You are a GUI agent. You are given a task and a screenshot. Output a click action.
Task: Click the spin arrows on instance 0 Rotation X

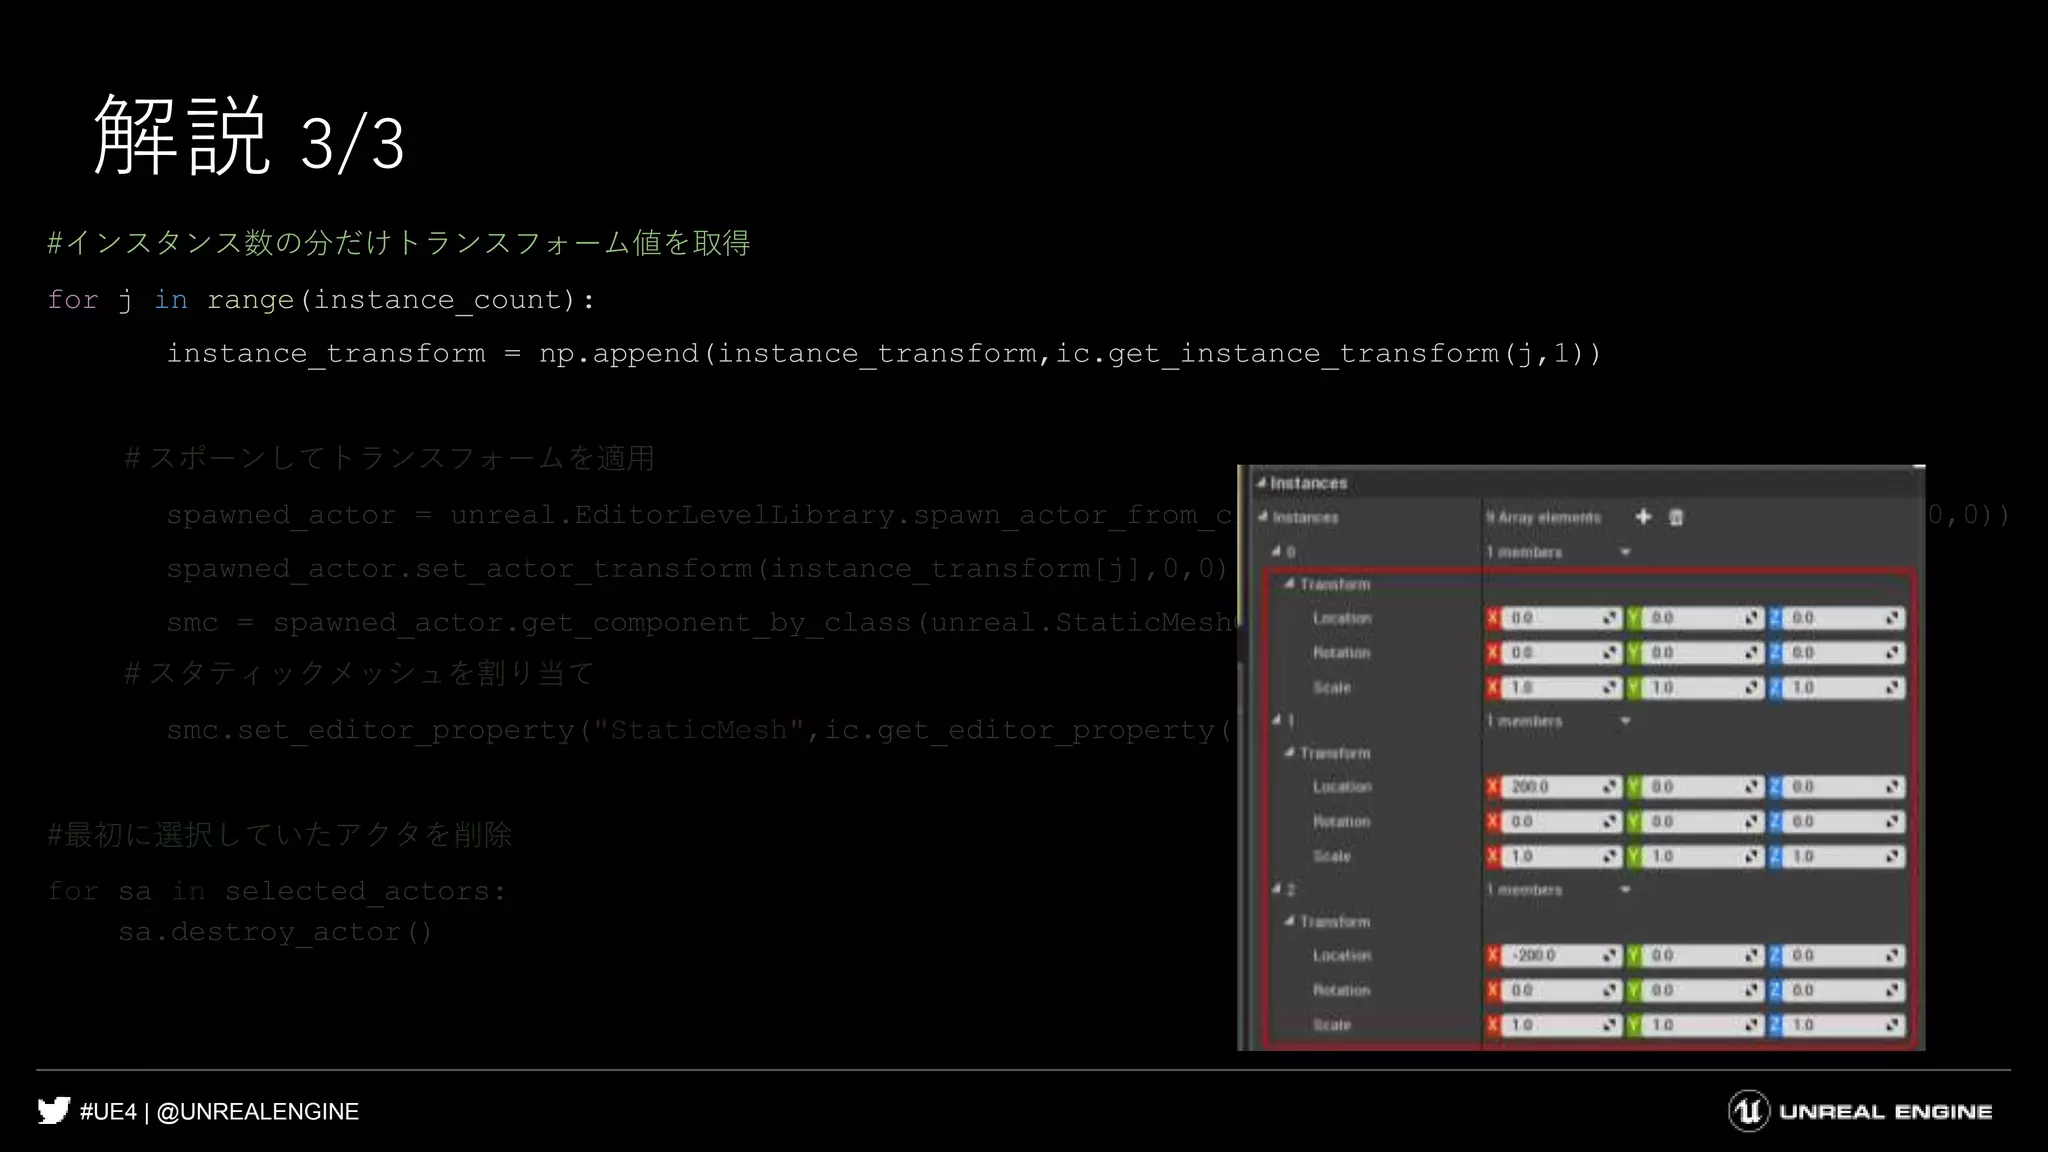coord(1610,653)
